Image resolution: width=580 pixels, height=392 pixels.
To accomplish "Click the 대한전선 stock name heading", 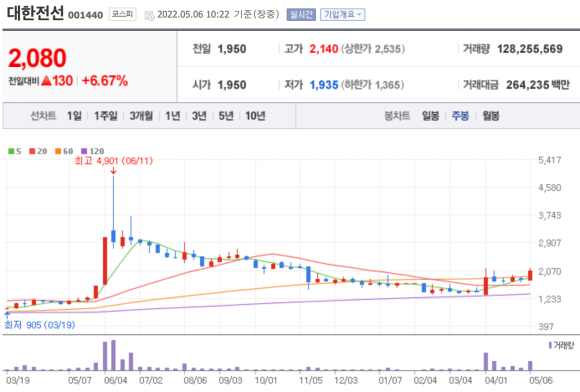I will coord(35,13).
